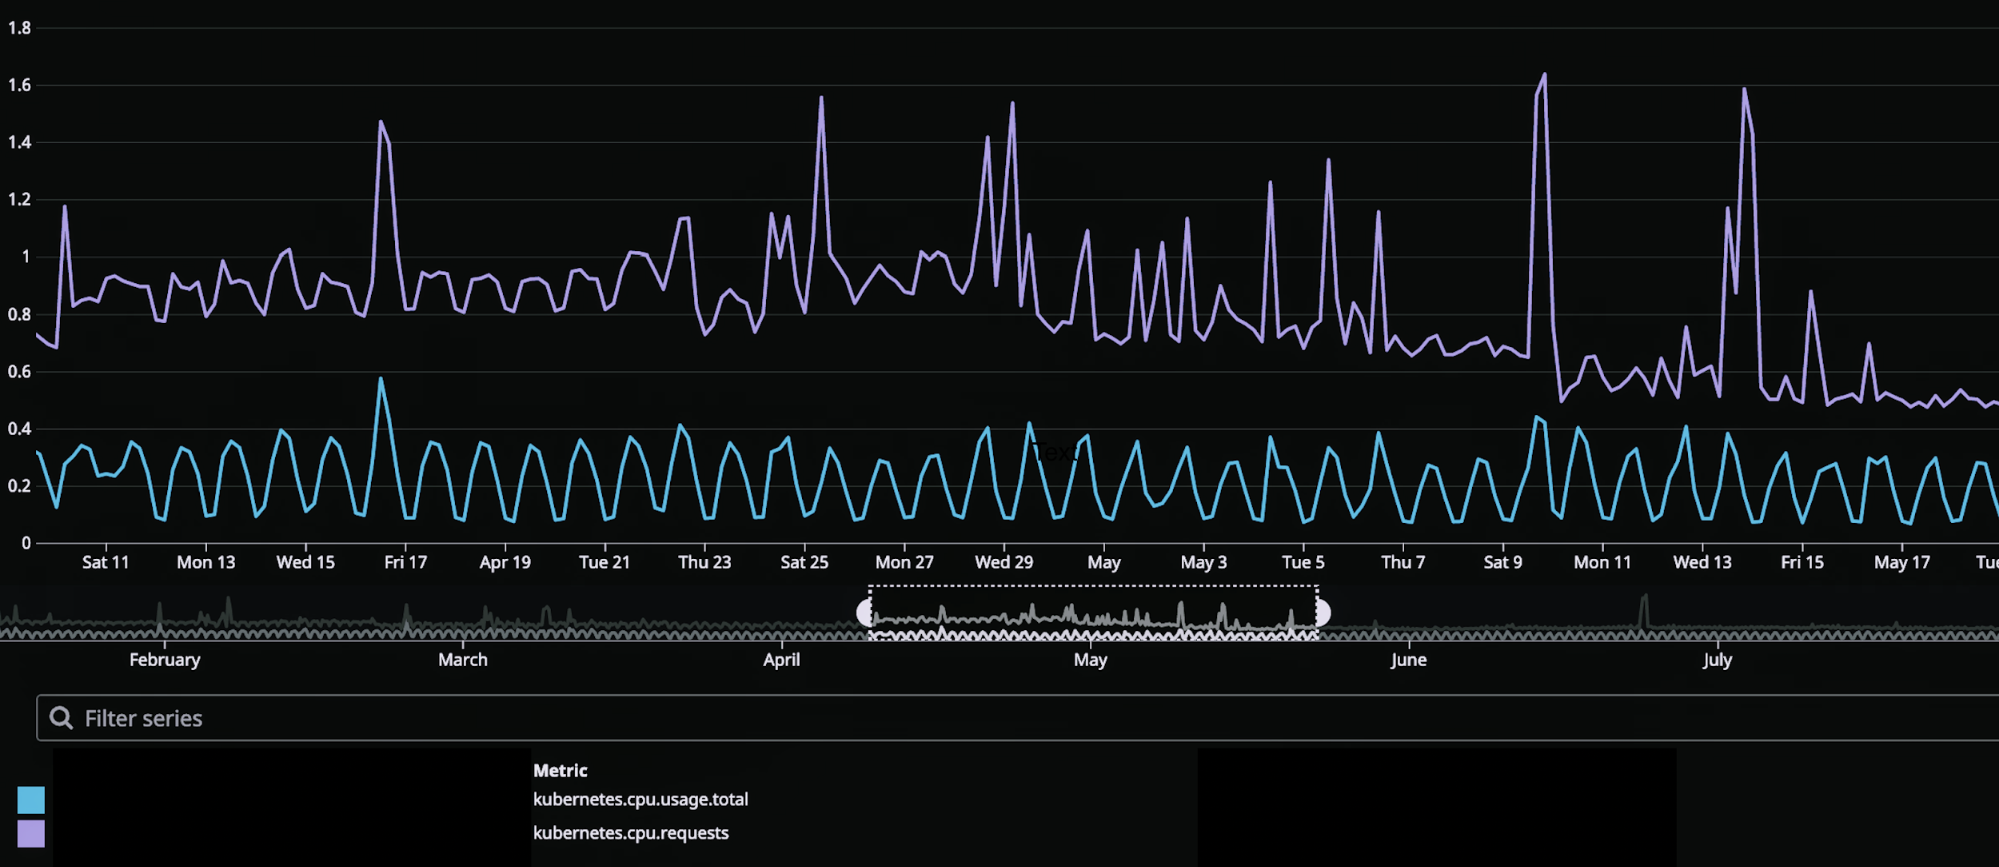Click July on the overview timeline
The width and height of the screenshot is (1999, 867).
tap(1717, 660)
